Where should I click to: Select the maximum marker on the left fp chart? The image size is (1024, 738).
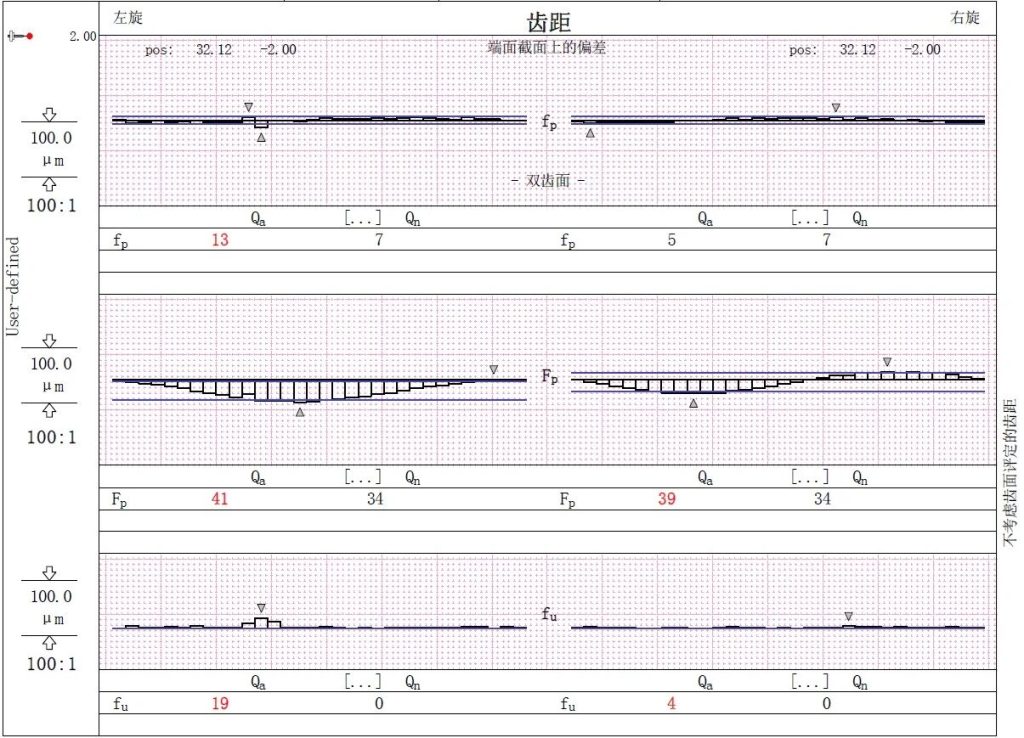[249, 106]
